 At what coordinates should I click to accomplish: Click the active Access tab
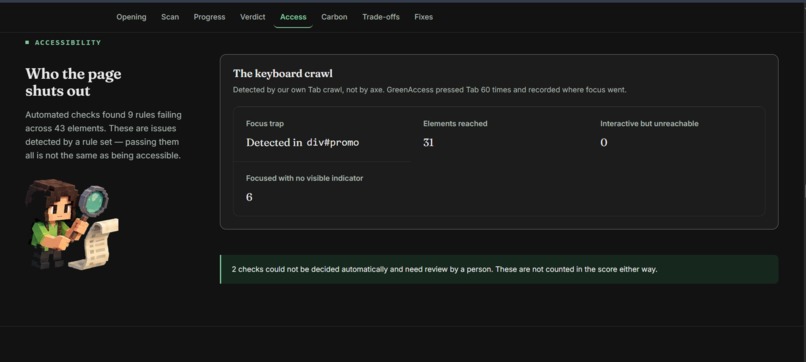click(293, 17)
